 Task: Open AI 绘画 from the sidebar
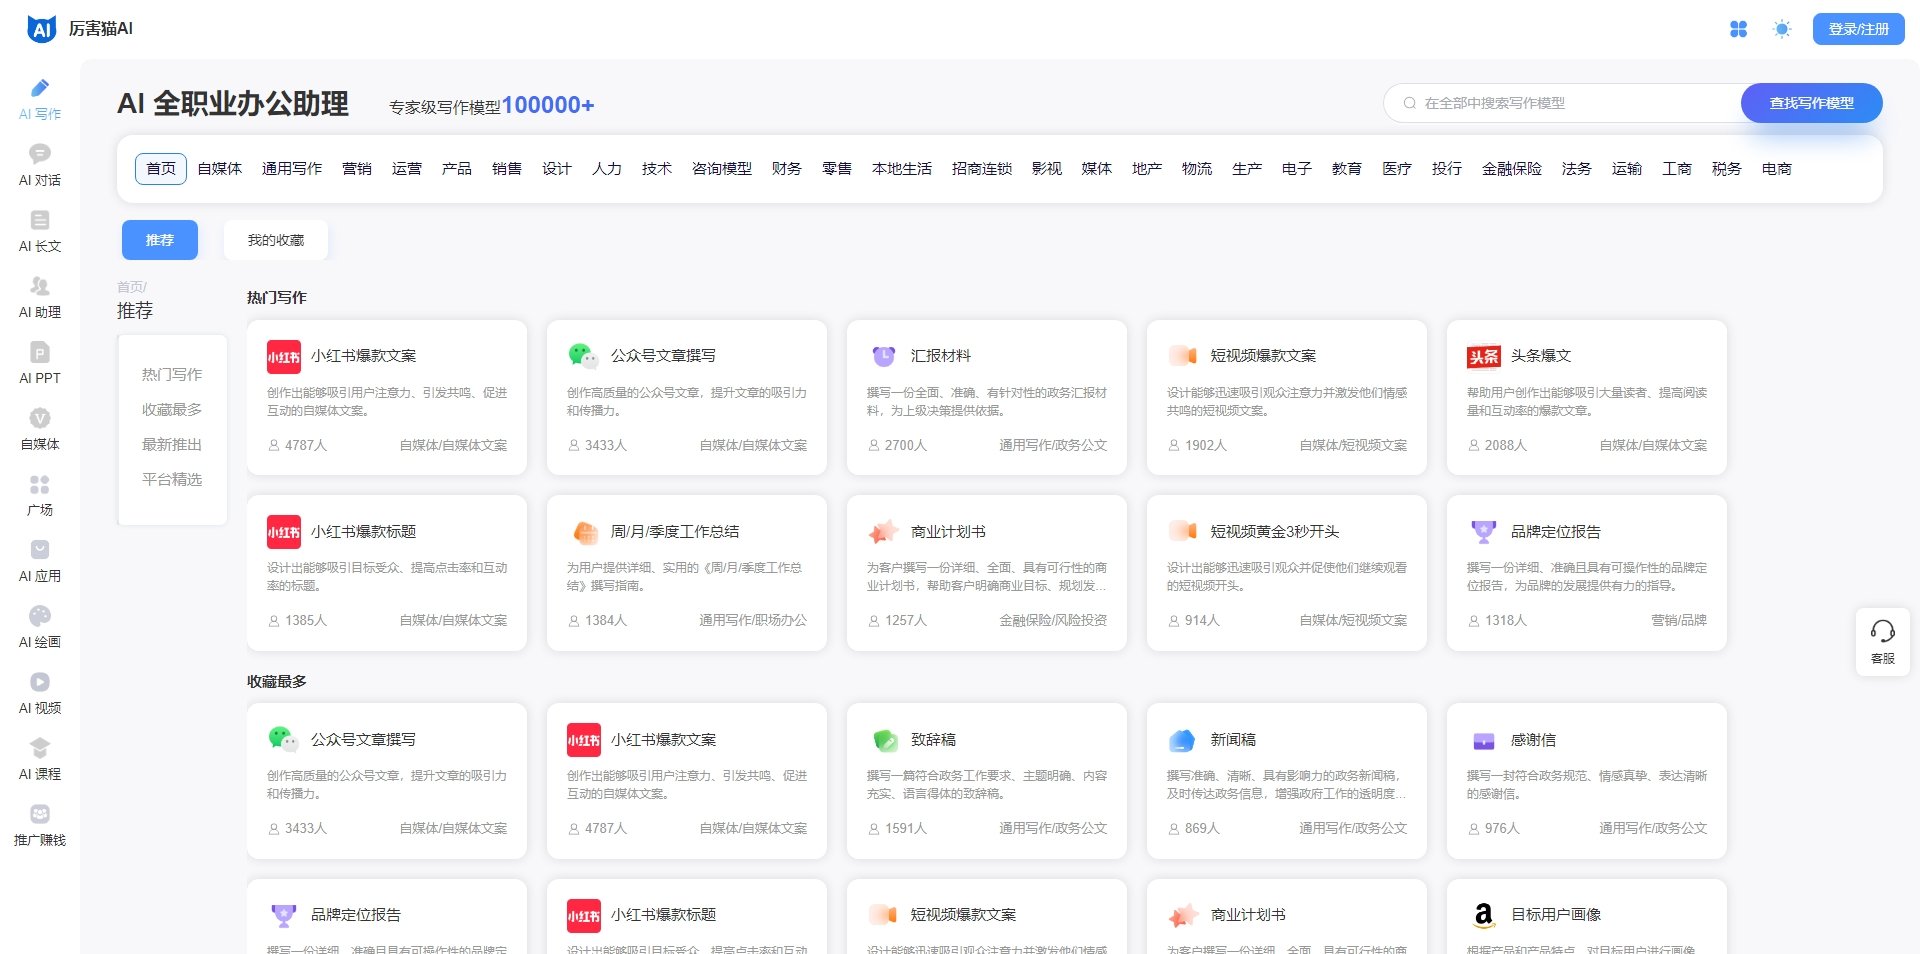tap(39, 628)
